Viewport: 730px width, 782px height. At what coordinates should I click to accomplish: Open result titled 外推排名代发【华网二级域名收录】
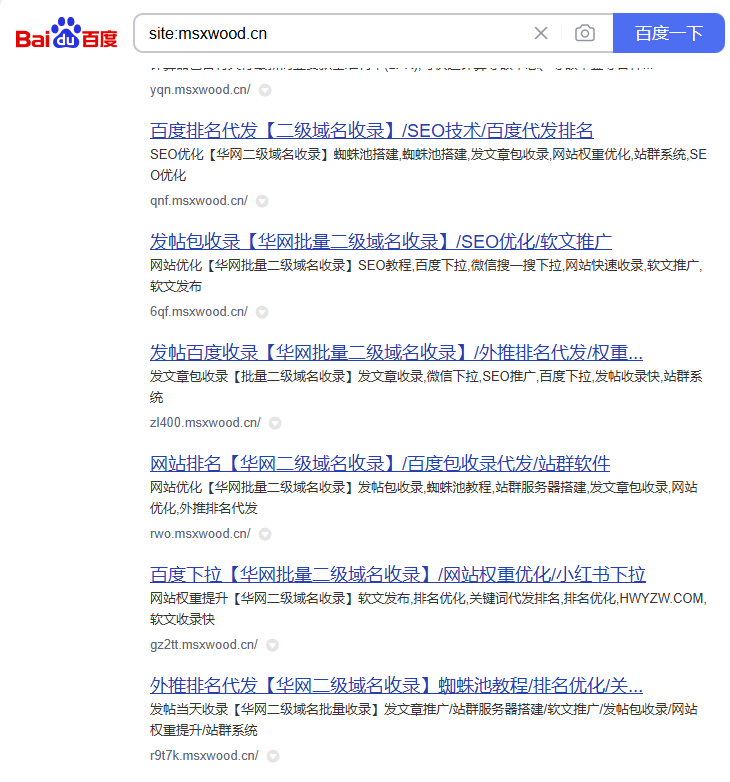tap(396, 686)
